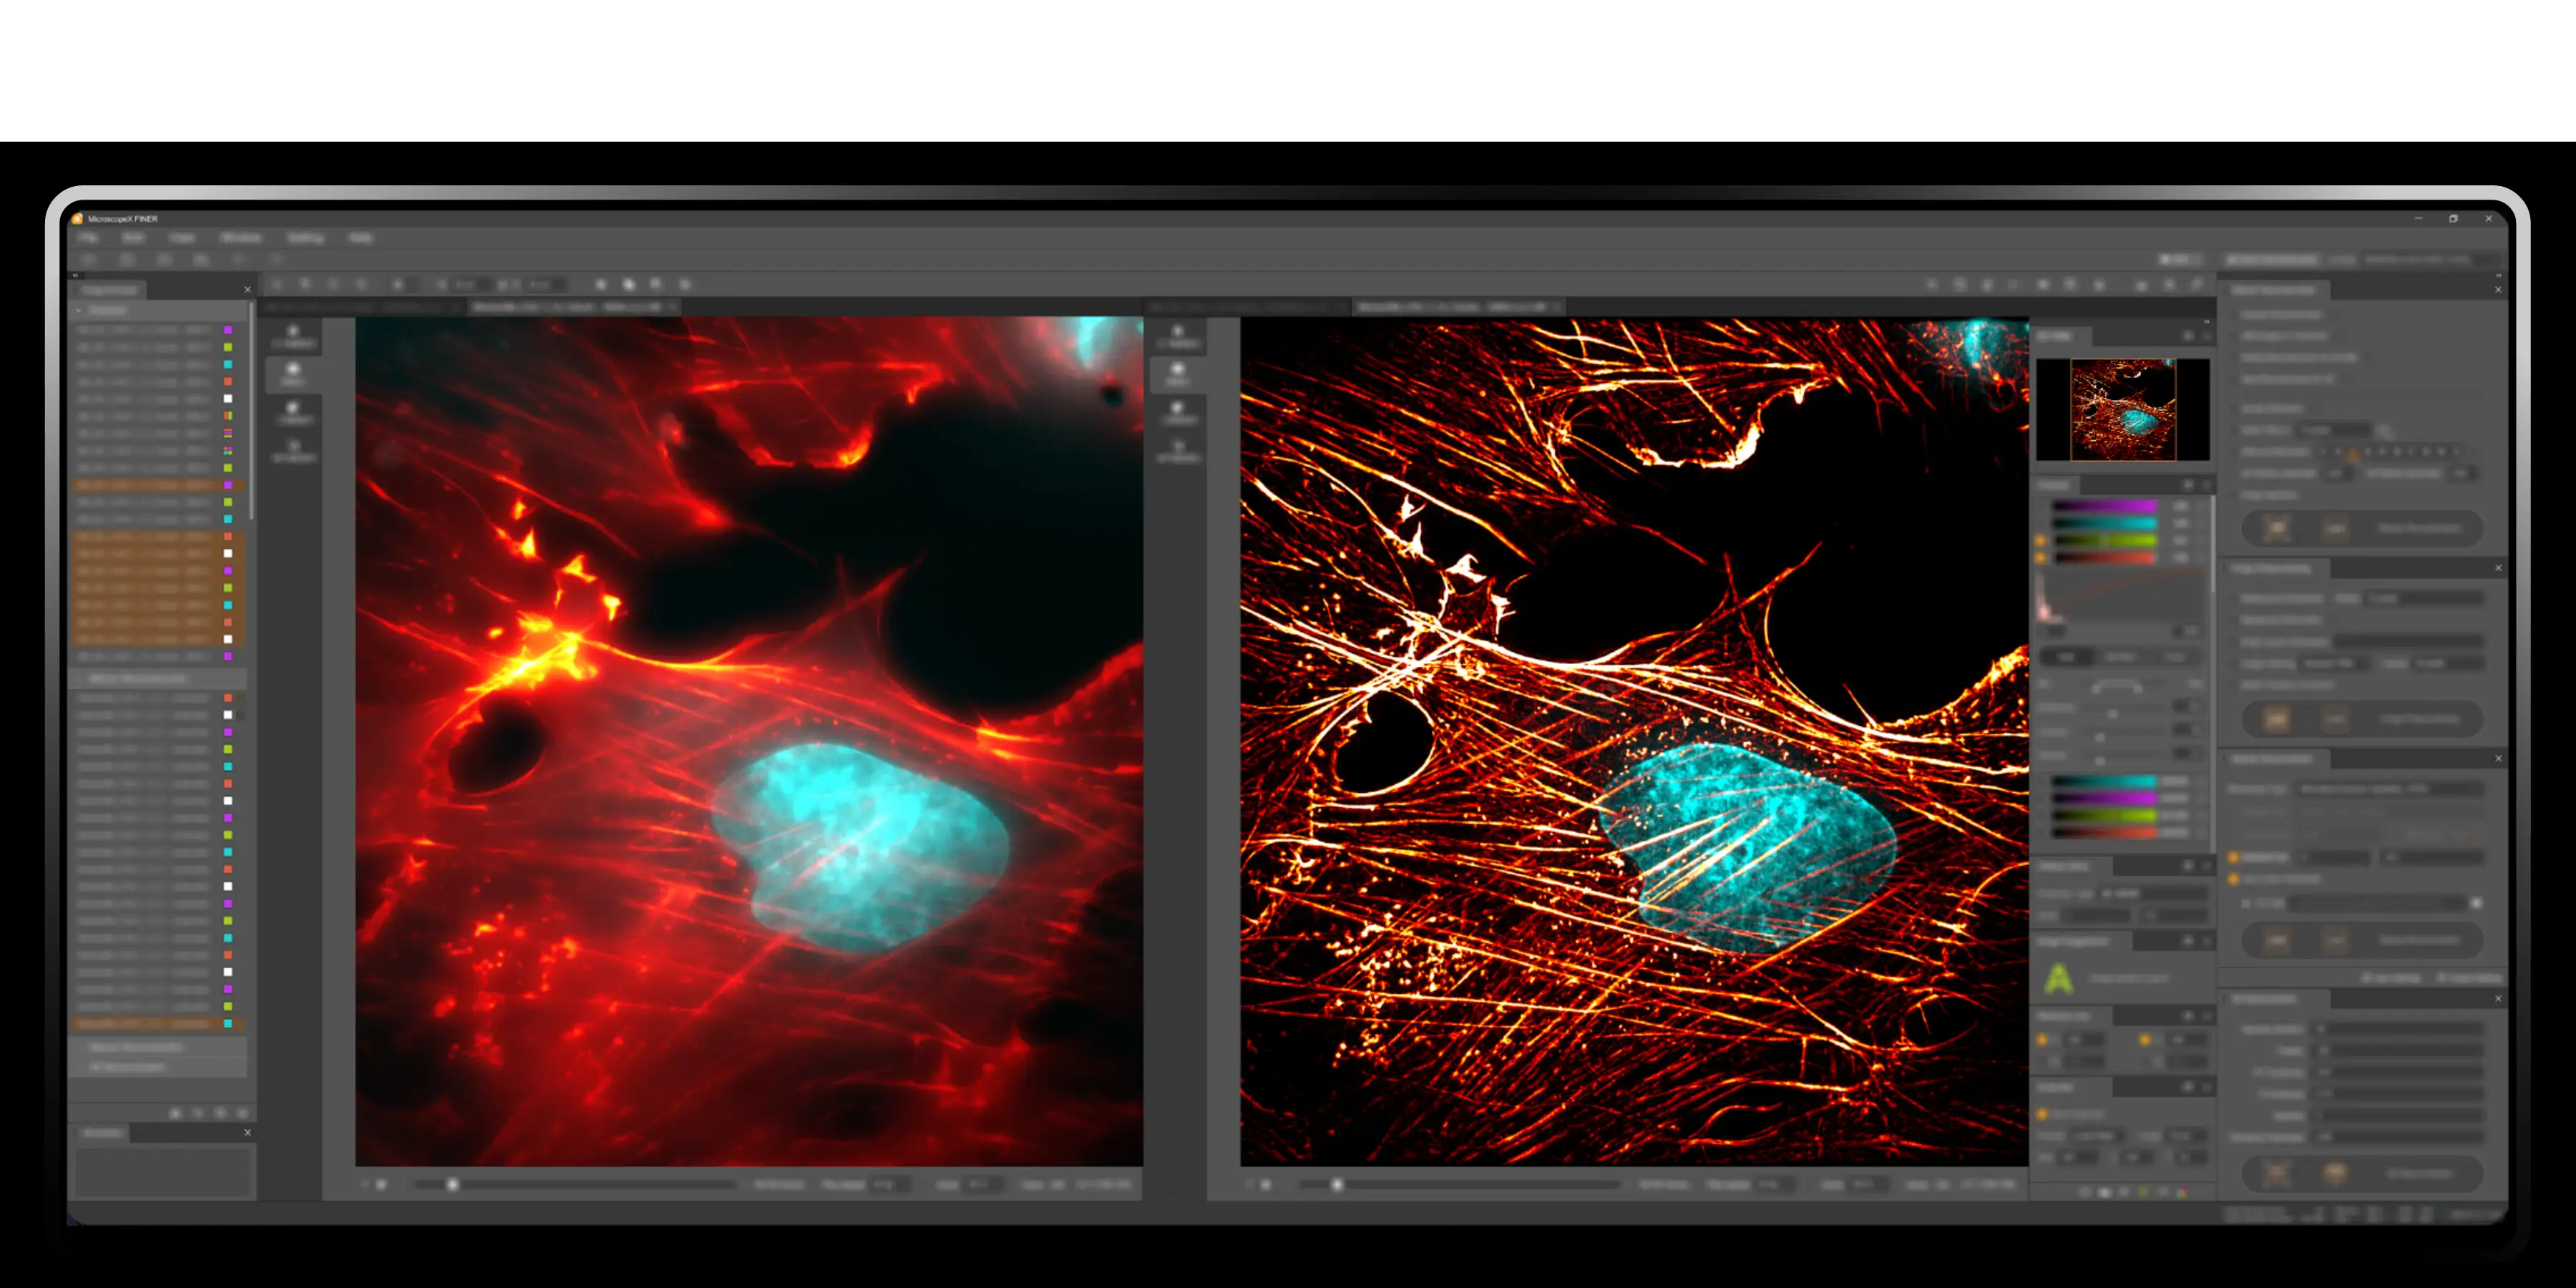Click the four-dot multicolor swatch in the file list
This screenshot has width=2576, height=1288.
228,451
